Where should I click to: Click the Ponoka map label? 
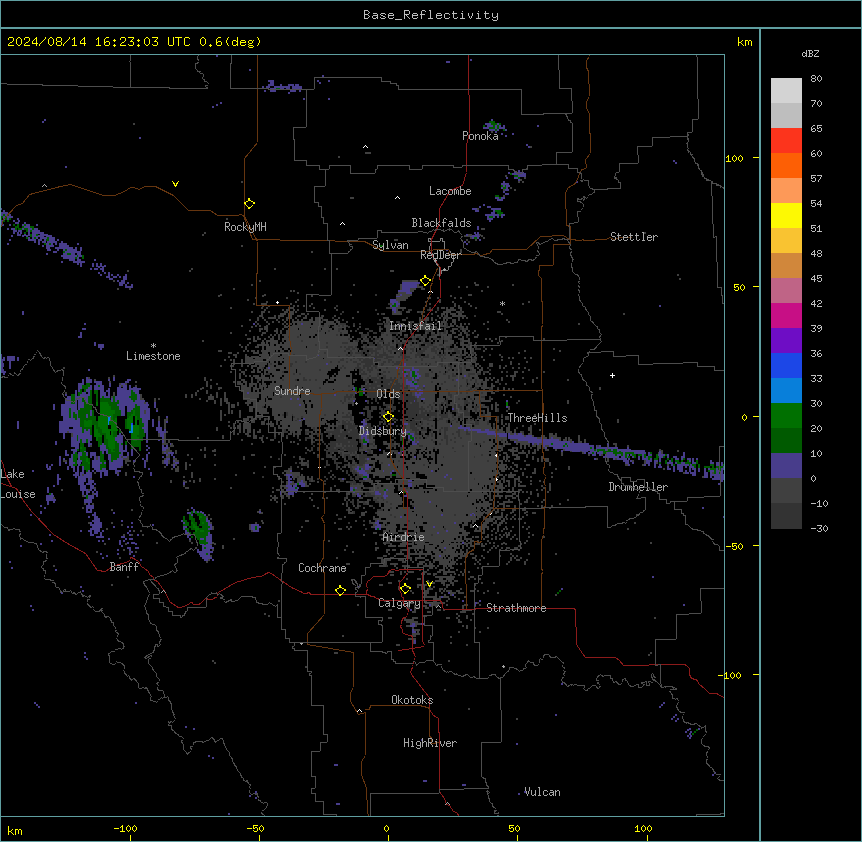[480, 136]
